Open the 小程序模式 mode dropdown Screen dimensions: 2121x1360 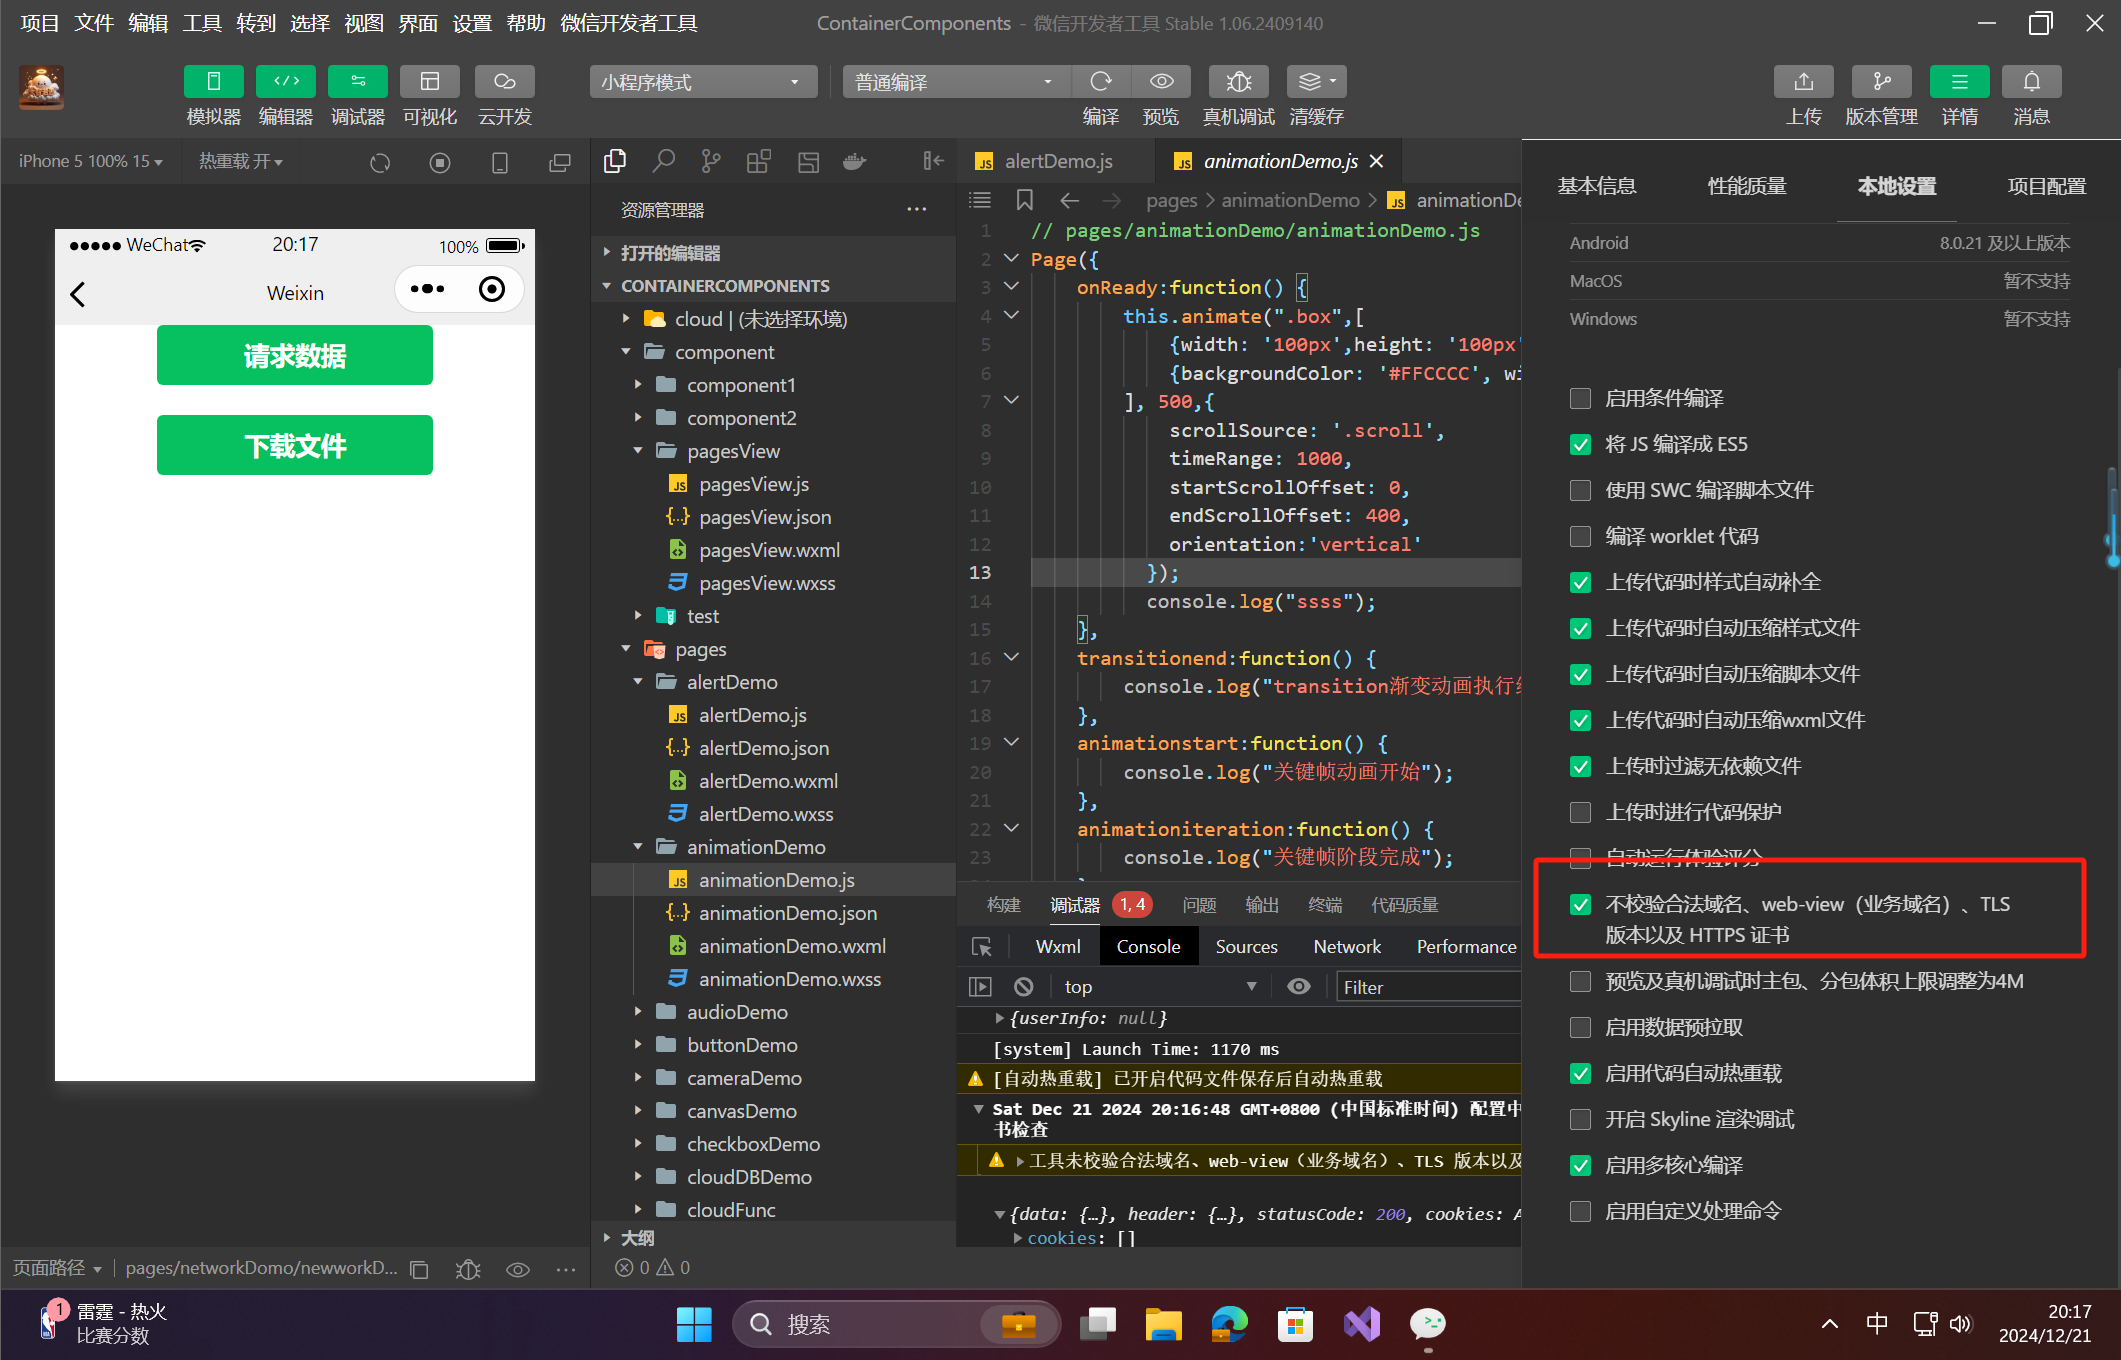click(x=702, y=82)
